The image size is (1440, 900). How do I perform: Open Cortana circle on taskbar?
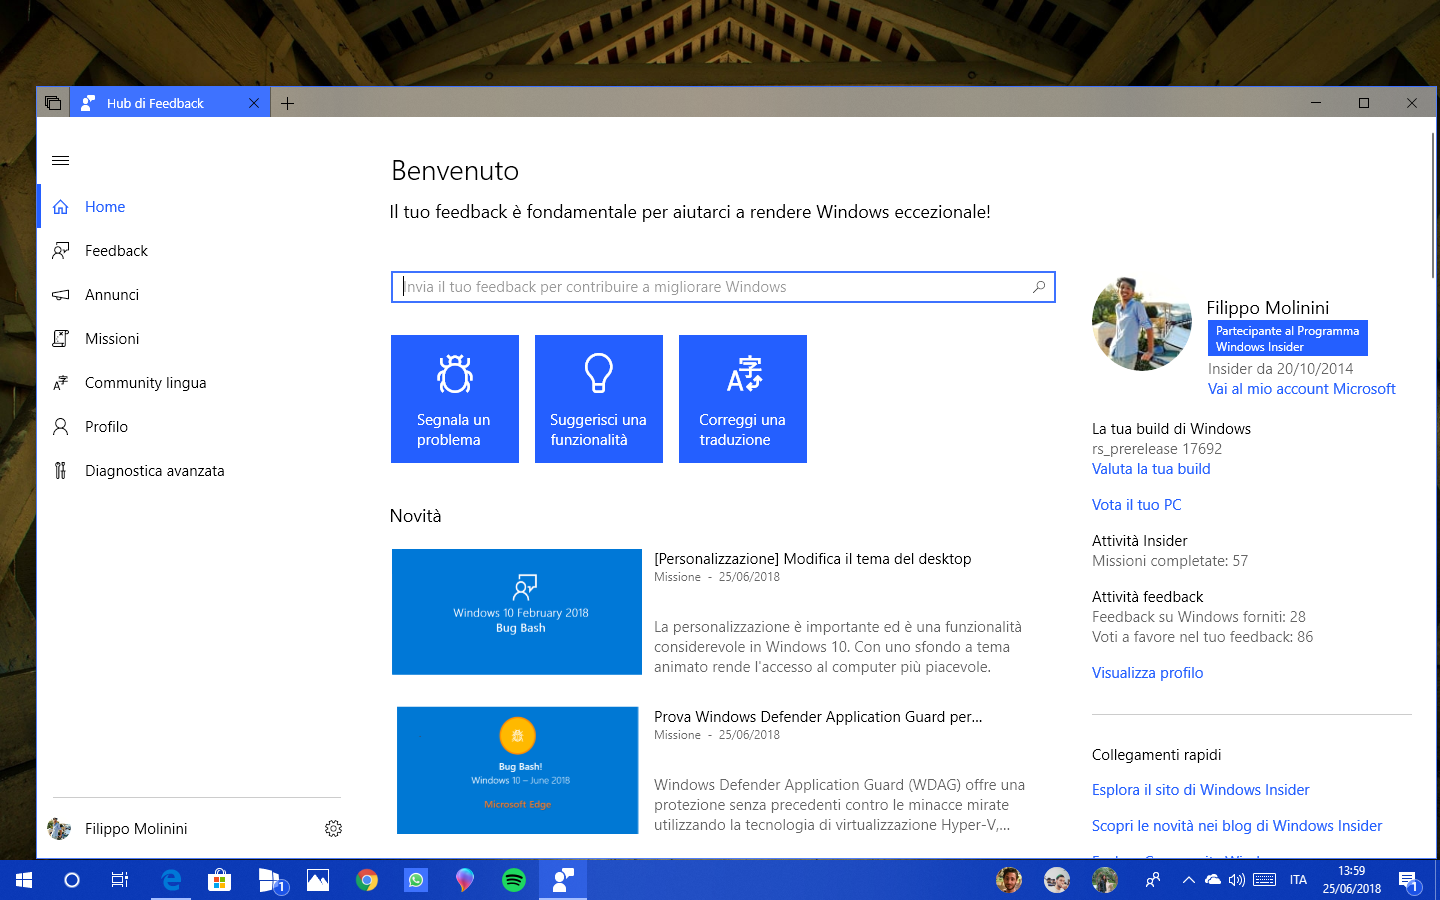coord(72,880)
